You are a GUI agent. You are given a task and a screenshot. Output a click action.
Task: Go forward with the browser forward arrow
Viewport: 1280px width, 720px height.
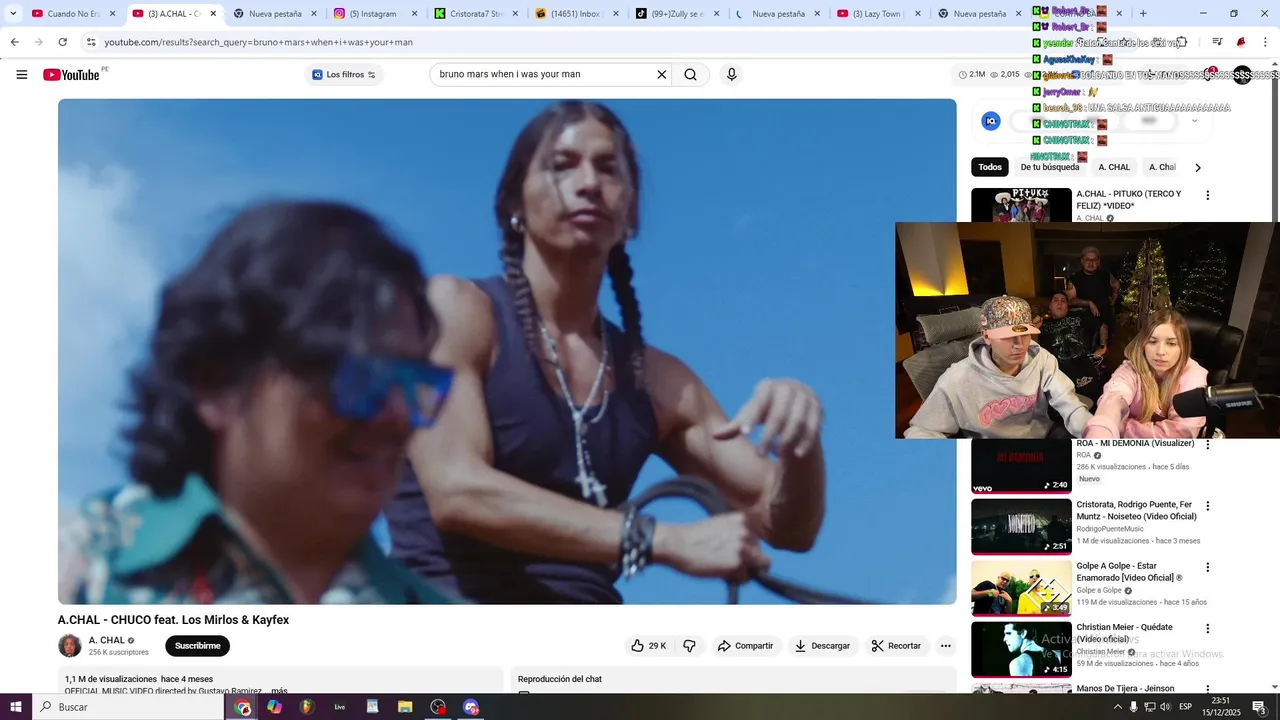[38, 42]
